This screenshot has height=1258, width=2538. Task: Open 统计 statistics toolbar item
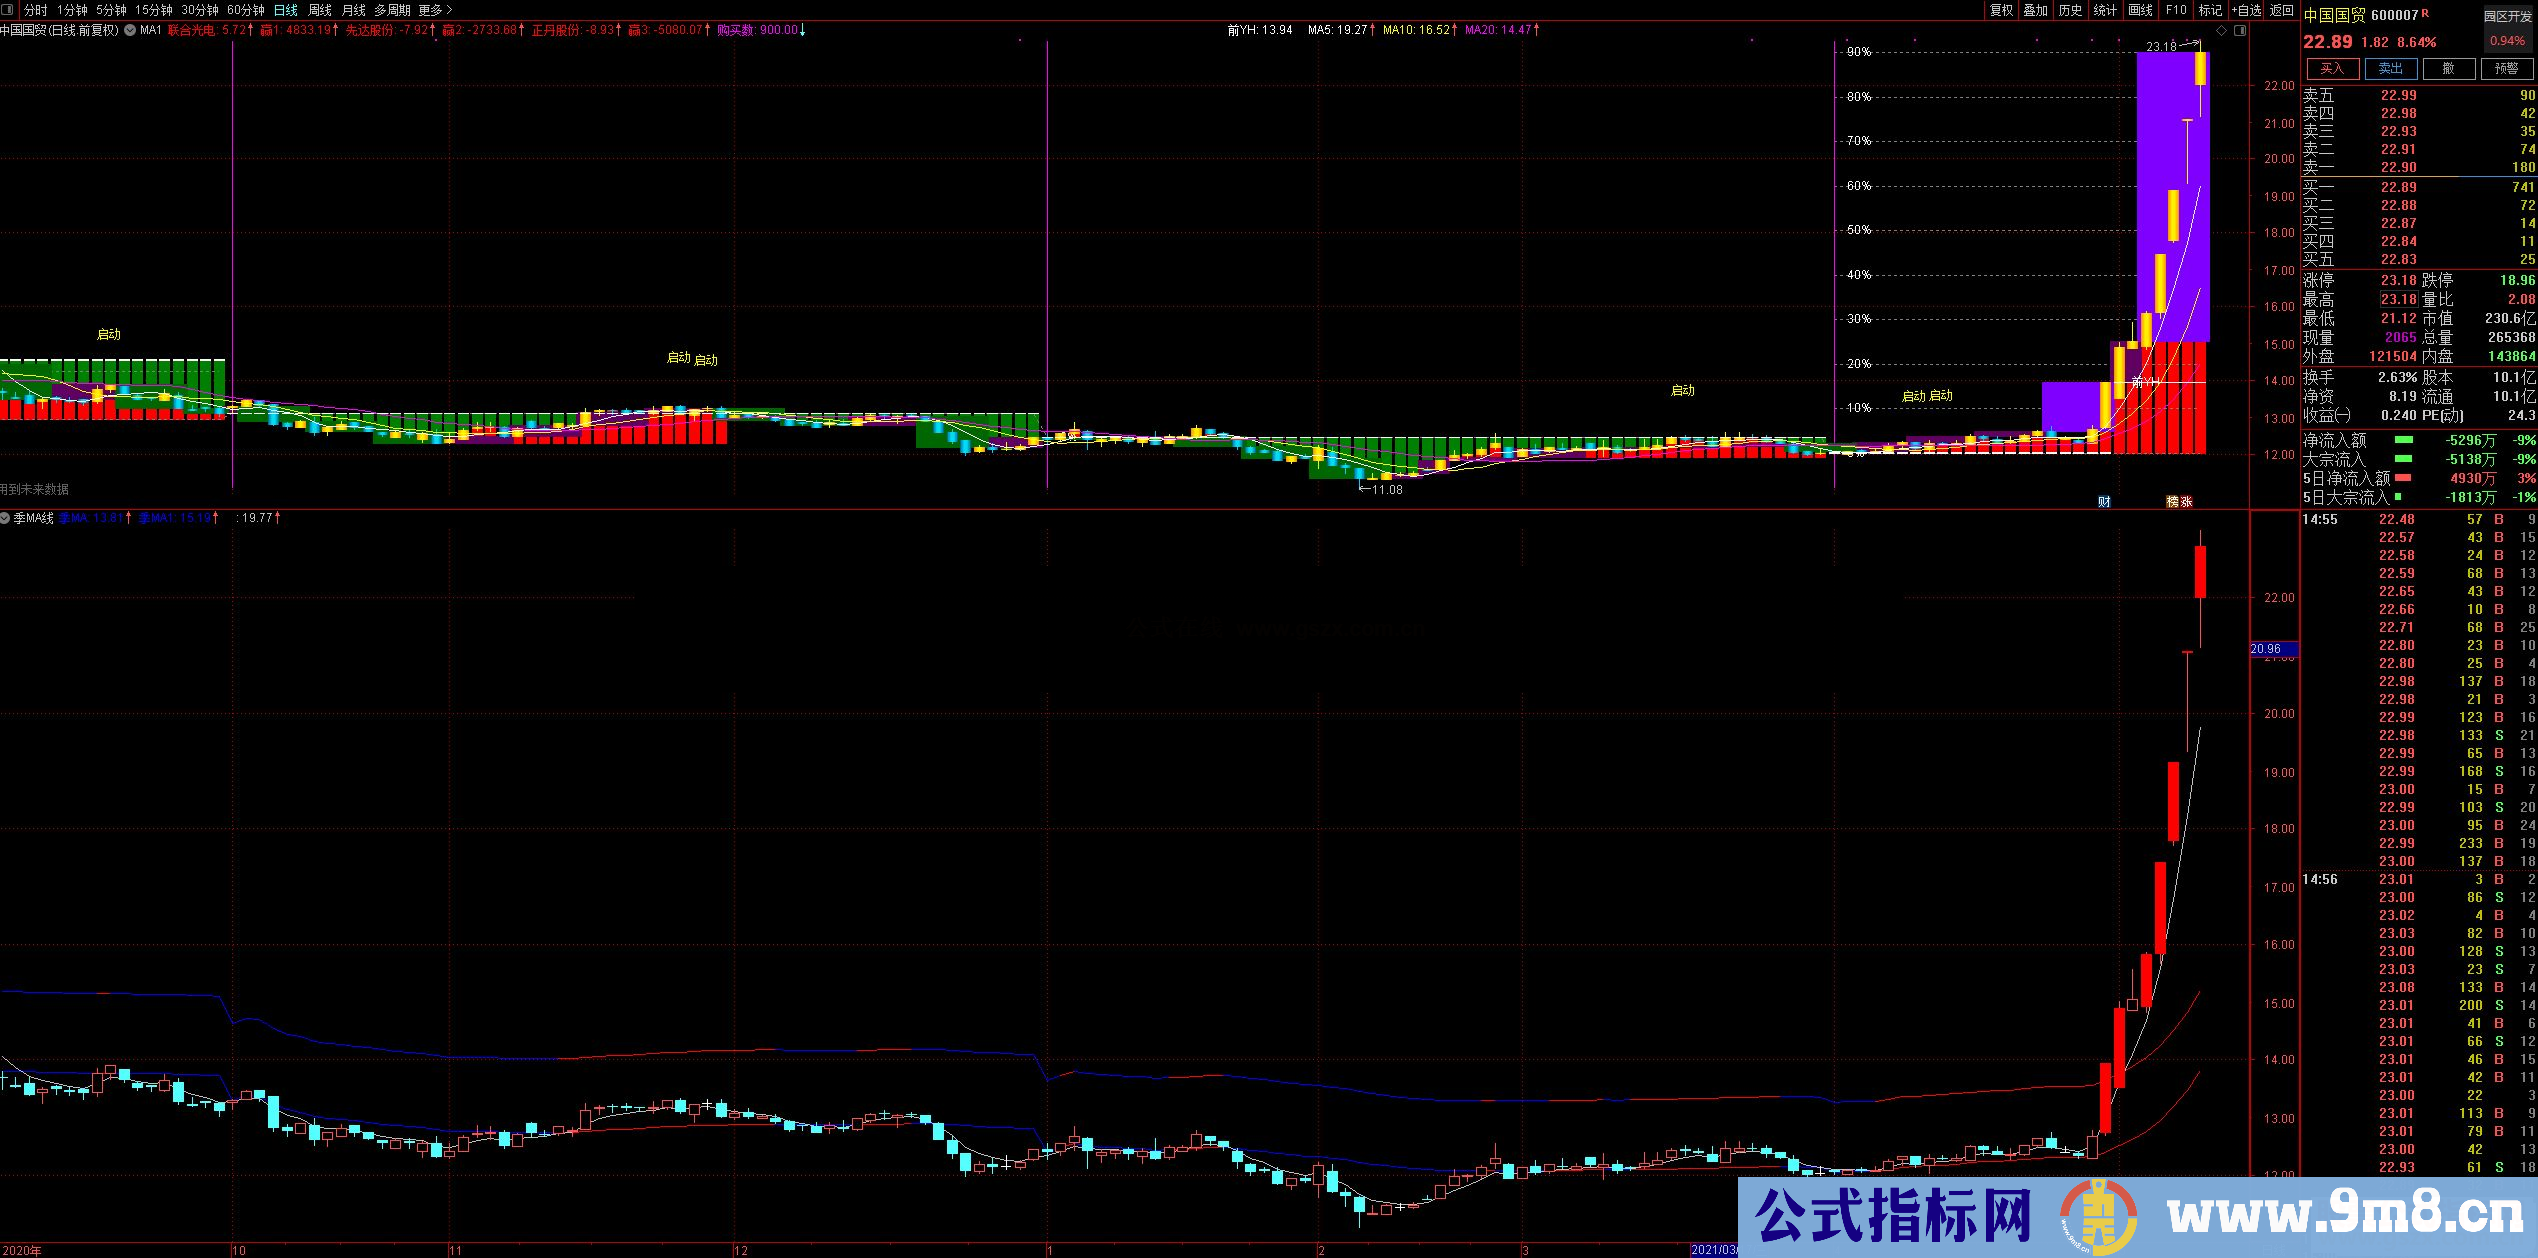[2105, 10]
